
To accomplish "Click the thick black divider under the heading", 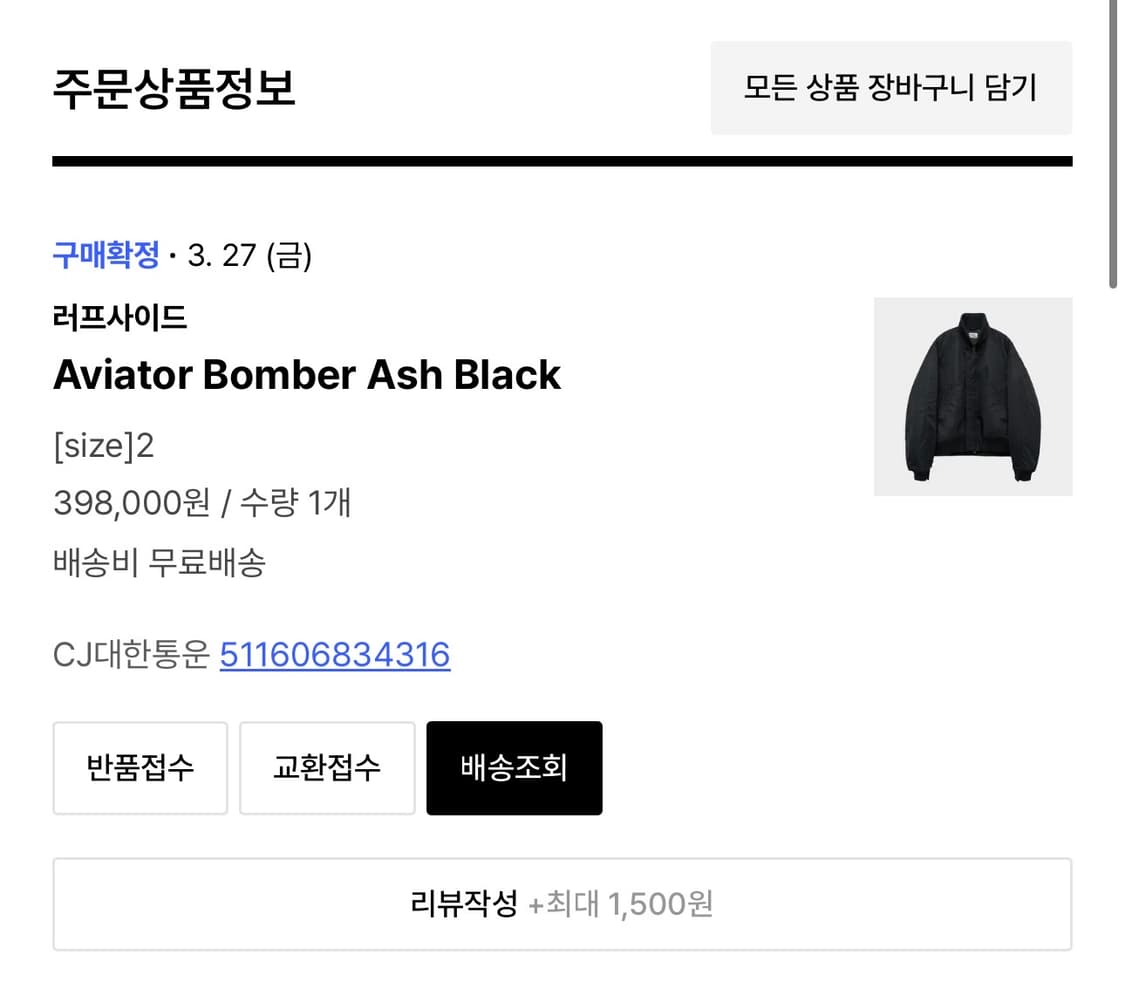I will tap(561, 161).
